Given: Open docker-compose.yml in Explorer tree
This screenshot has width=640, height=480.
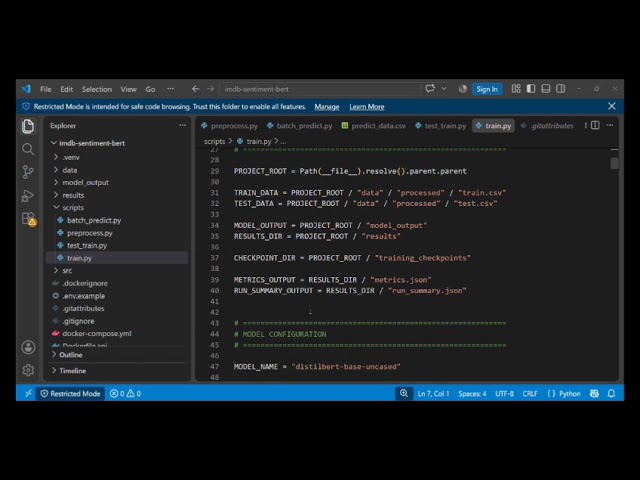Looking at the screenshot, I should pyautogui.click(x=97, y=333).
